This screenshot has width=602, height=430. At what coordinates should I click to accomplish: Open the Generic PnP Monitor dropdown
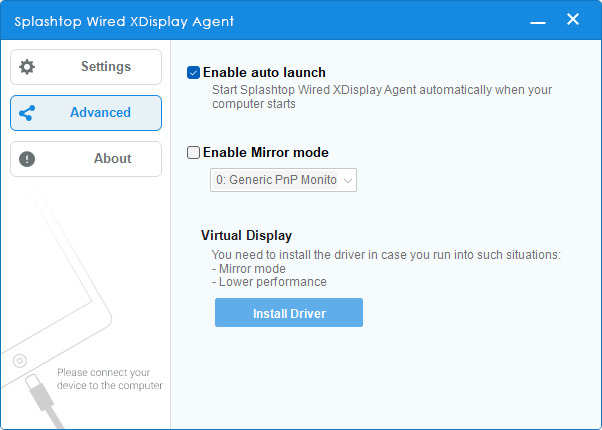[x=283, y=180]
